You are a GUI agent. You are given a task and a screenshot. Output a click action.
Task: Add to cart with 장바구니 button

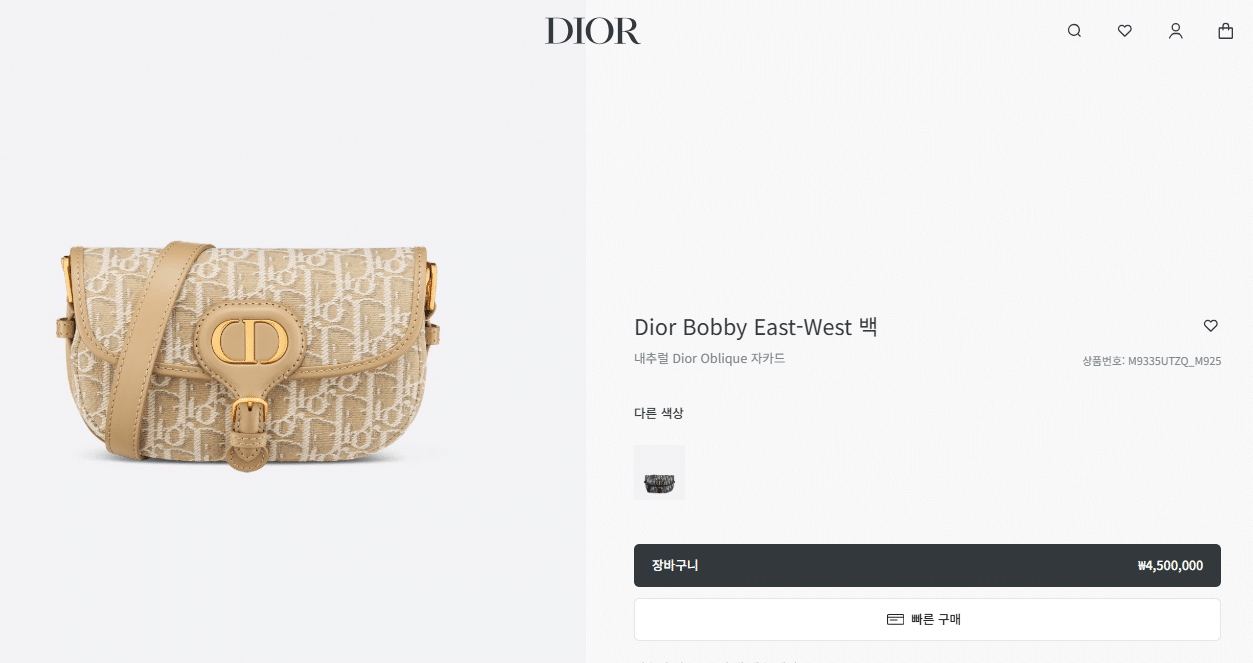[x=927, y=566]
